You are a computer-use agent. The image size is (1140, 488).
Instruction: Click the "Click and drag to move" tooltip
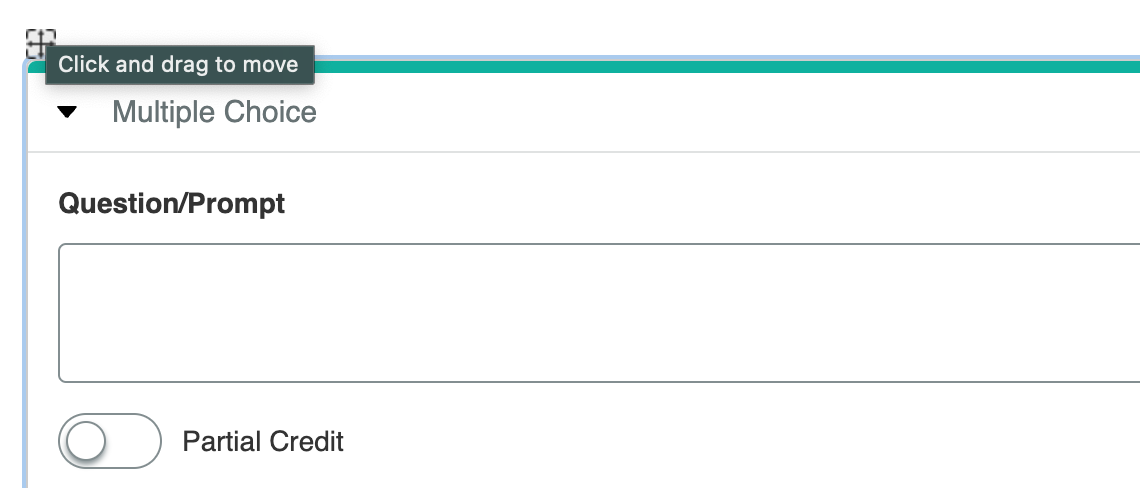pyautogui.click(x=179, y=65)
